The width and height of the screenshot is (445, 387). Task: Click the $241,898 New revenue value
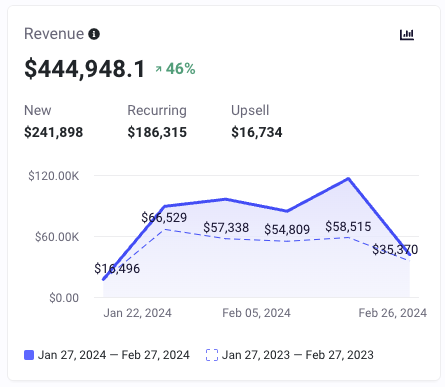(x=53, y=132)
